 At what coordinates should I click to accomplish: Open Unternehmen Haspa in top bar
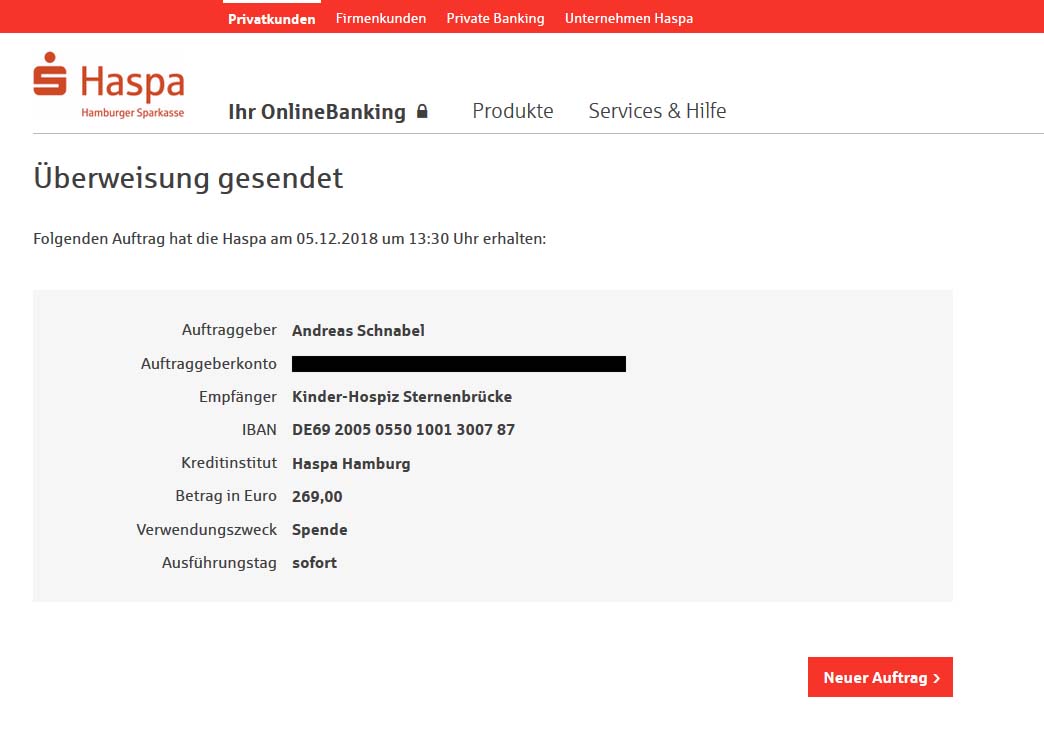[x=628, y=19]
